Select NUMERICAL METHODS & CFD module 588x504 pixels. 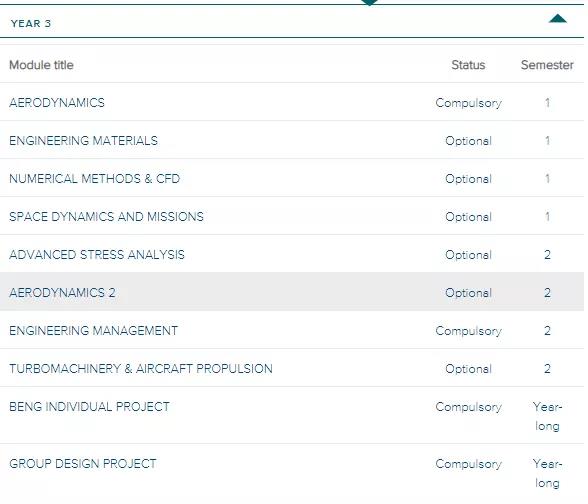point(94,178)
